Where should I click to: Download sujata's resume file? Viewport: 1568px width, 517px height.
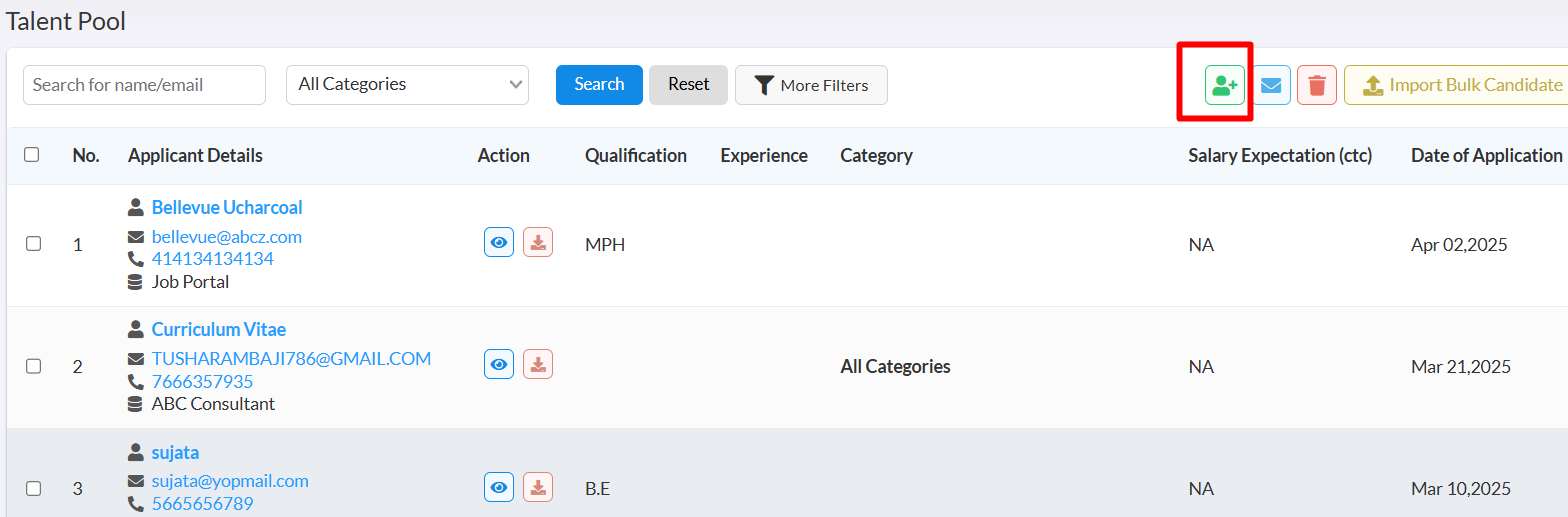[x=538, y=487]
